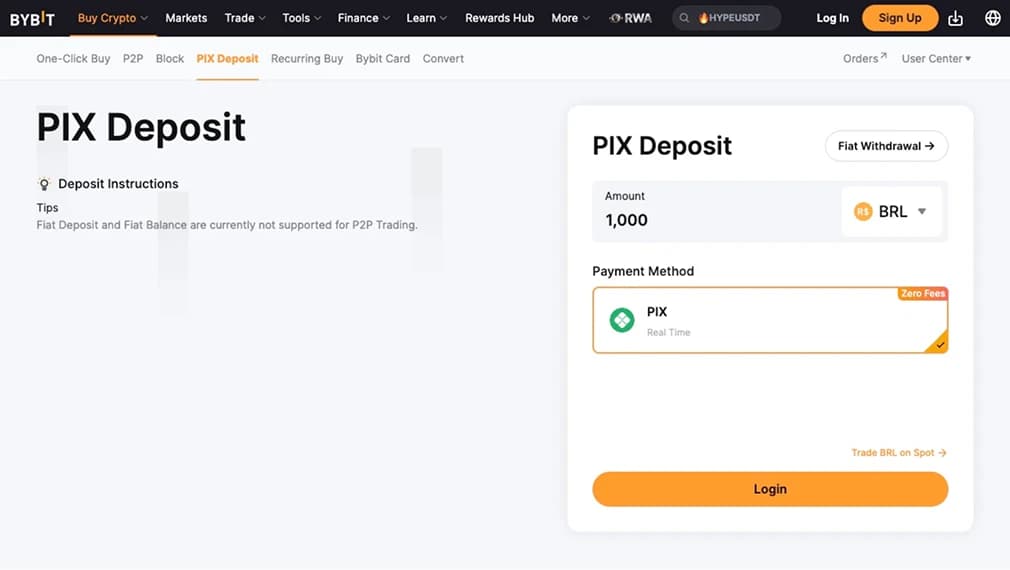The height and width of the screenshot is (570, 1010).
Task: Click the Amount input field
Action: [x=716, y=211]
